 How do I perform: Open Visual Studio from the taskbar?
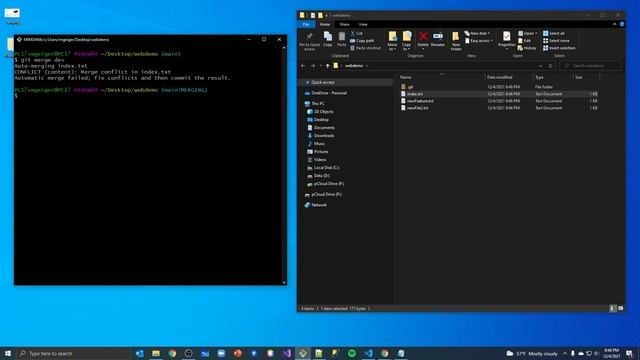[x=287, y=353]
